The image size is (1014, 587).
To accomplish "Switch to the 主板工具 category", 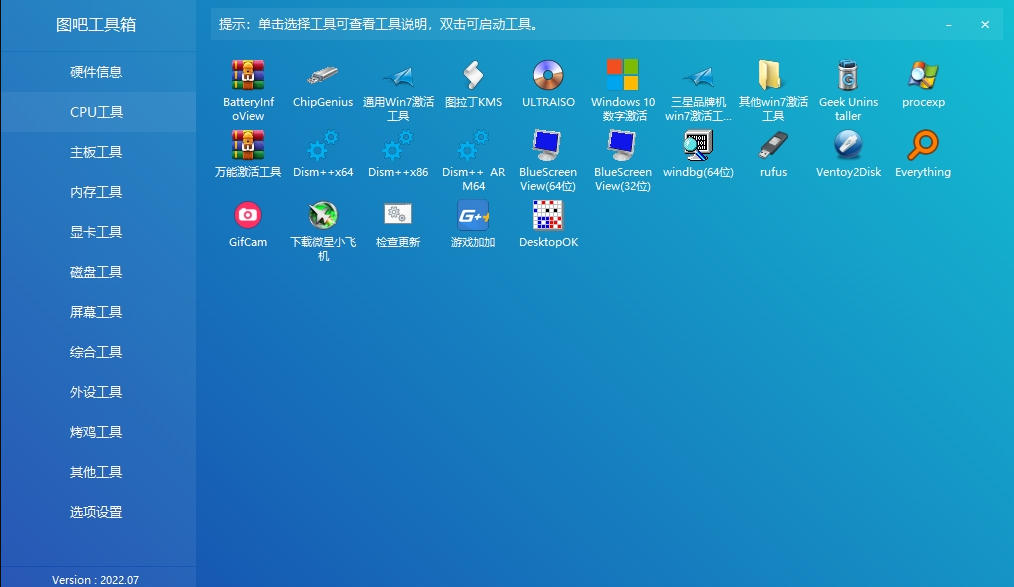I will coord(98,152).
